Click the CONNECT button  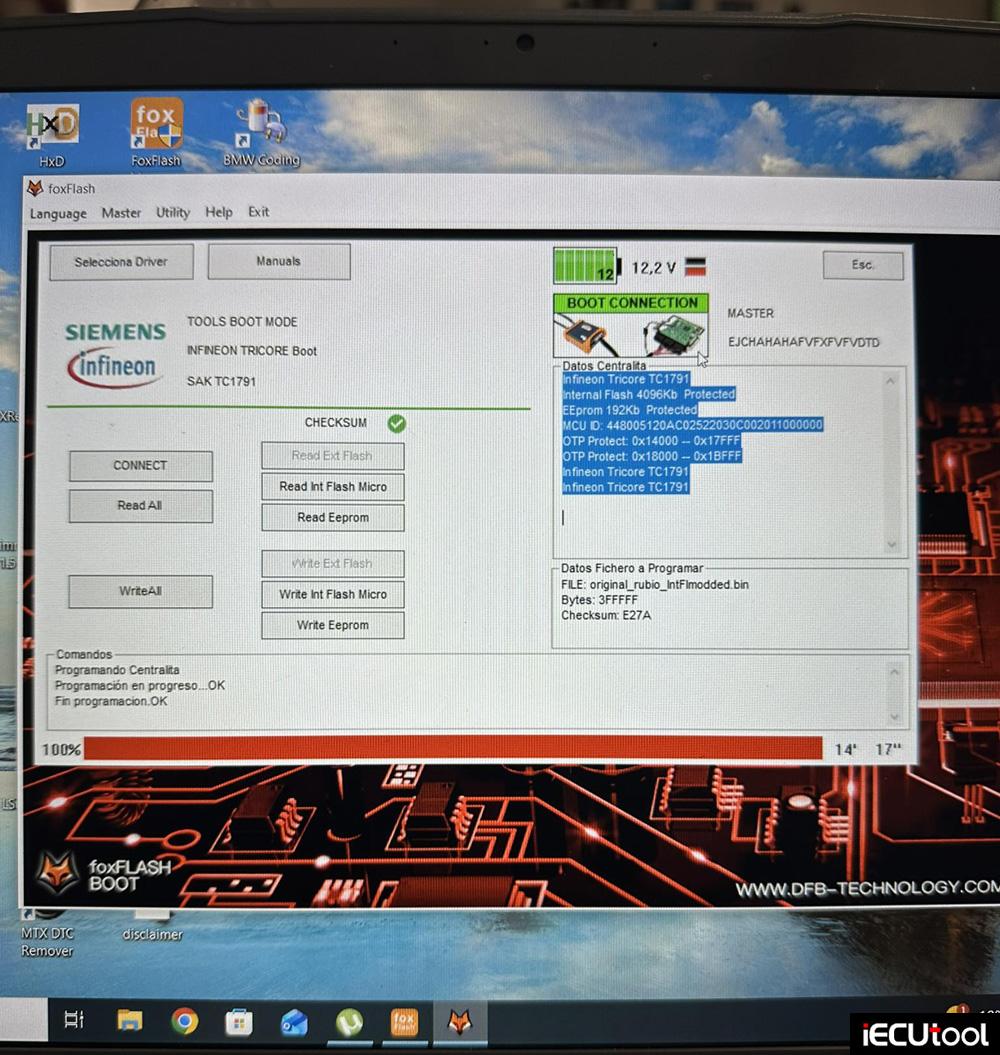click(x=140, y=466)
